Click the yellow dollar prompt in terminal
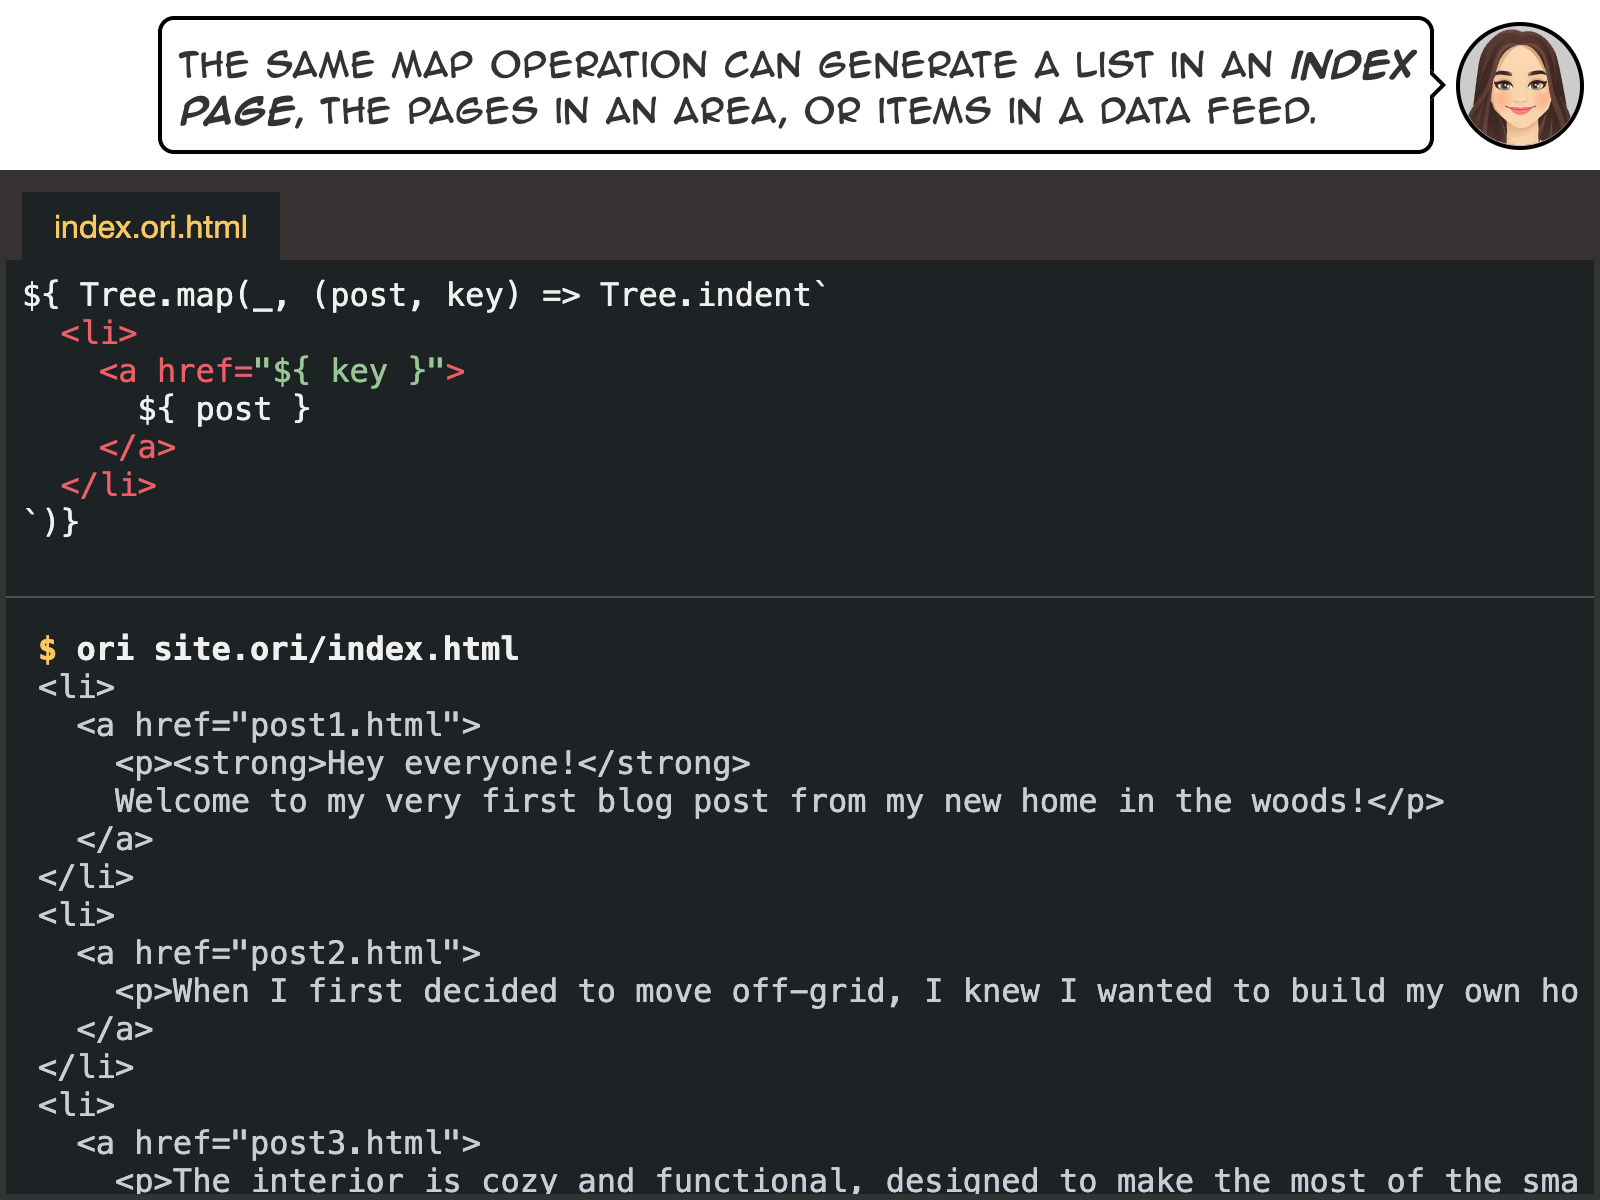The height and width of the screenshot is (1200, 1600). tap(47, 649)
